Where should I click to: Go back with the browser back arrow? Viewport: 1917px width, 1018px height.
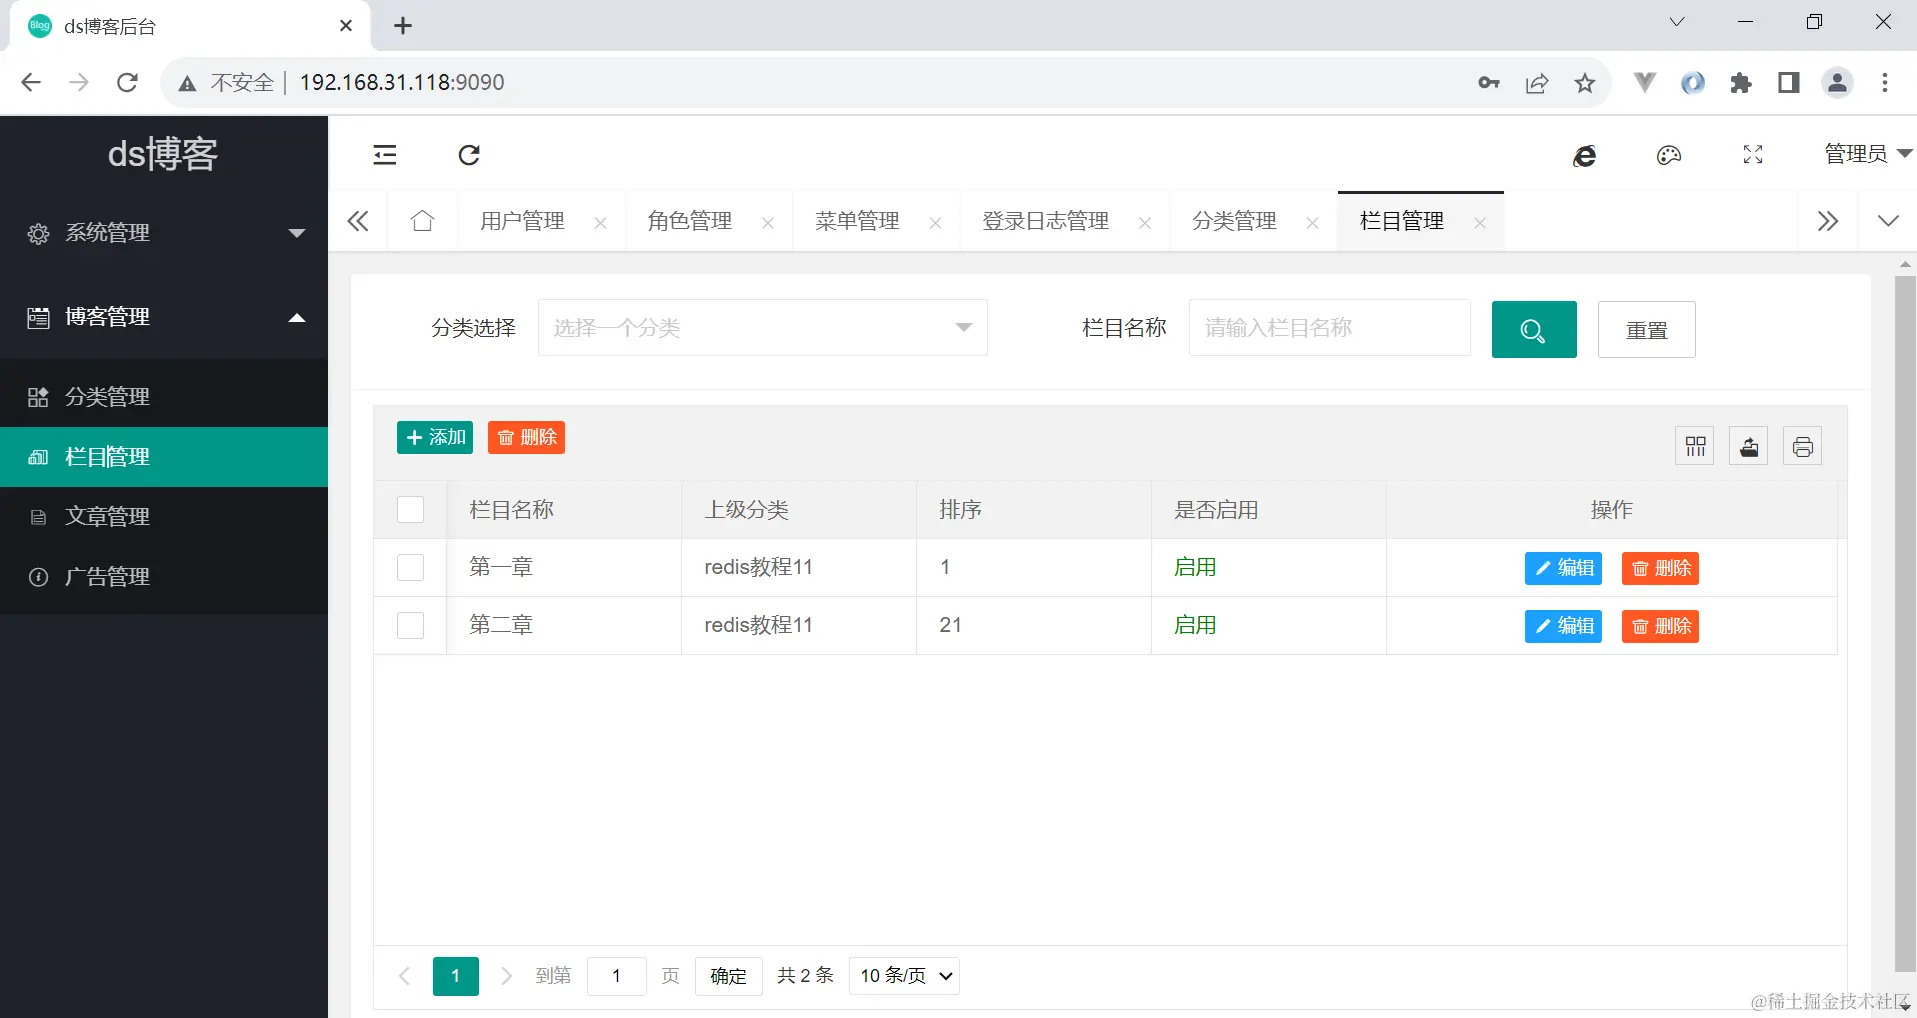31,82
